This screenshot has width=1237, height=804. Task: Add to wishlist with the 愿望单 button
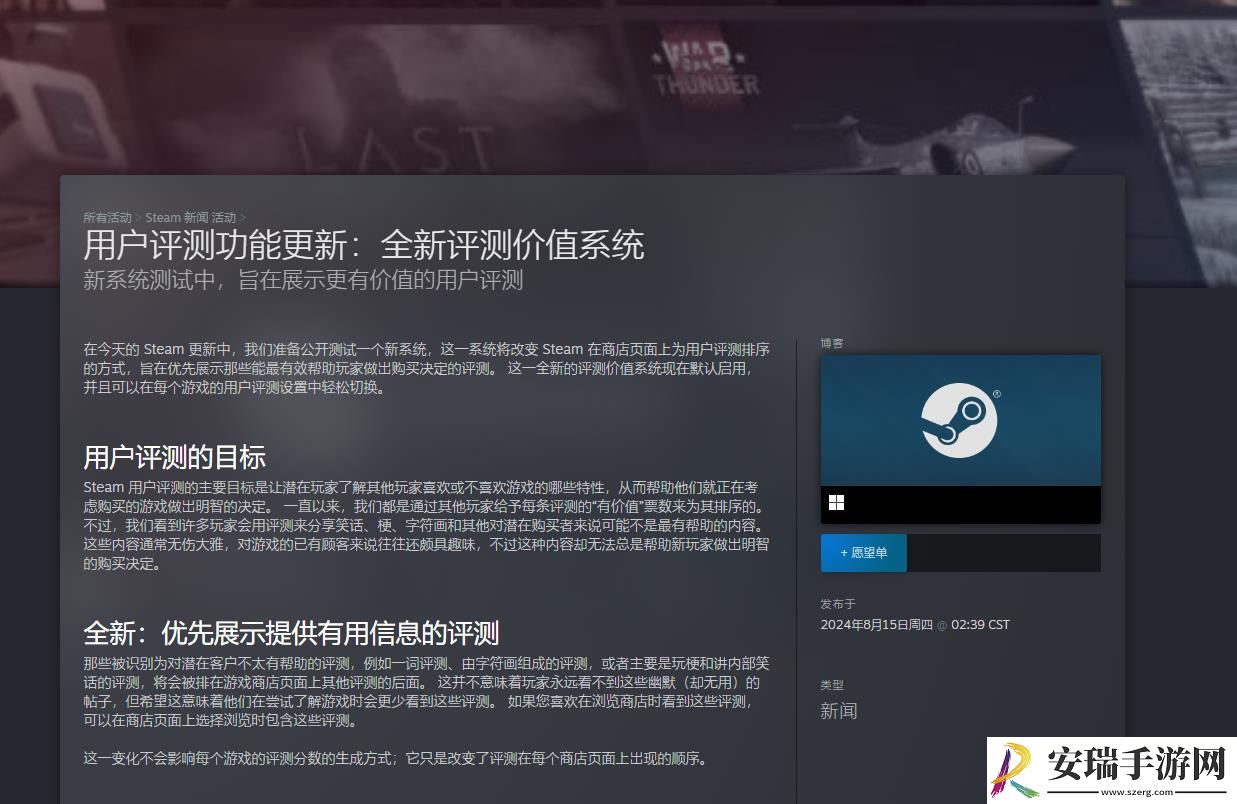coord(864,553)
